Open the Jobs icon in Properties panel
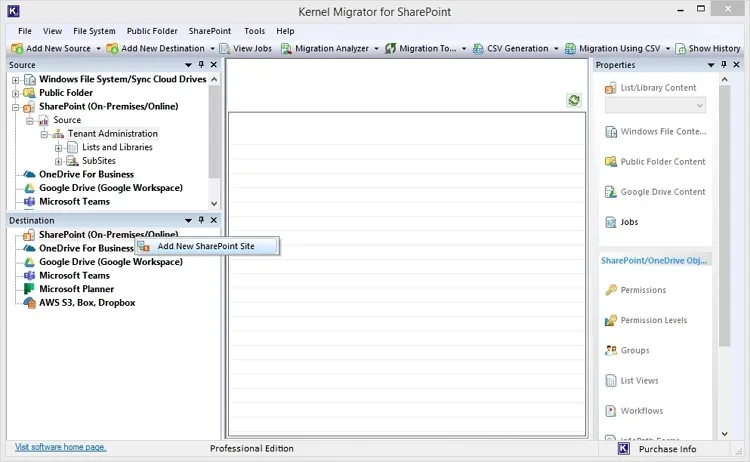This screenshot has width=750, height=462. point(611,222)
